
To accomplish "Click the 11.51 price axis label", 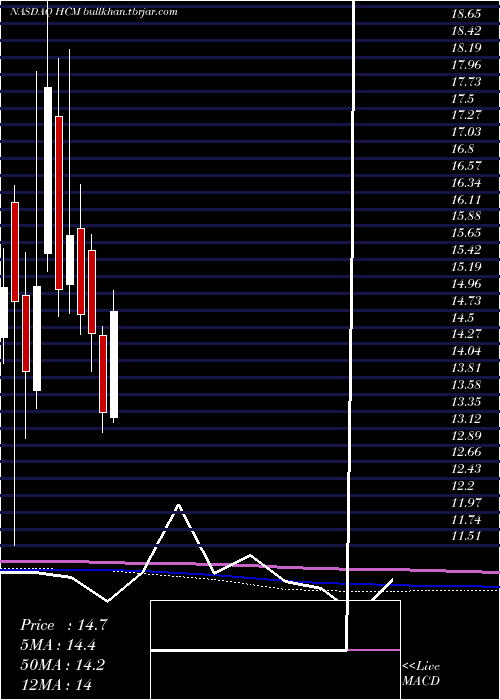I will [x=466, y=537].
